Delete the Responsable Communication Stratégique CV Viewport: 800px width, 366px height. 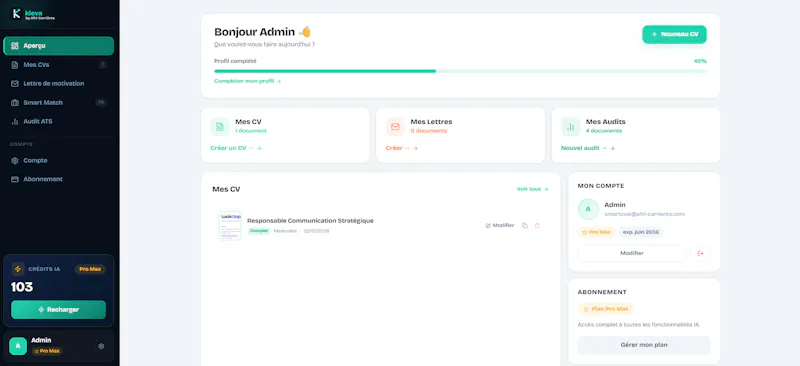537,225
